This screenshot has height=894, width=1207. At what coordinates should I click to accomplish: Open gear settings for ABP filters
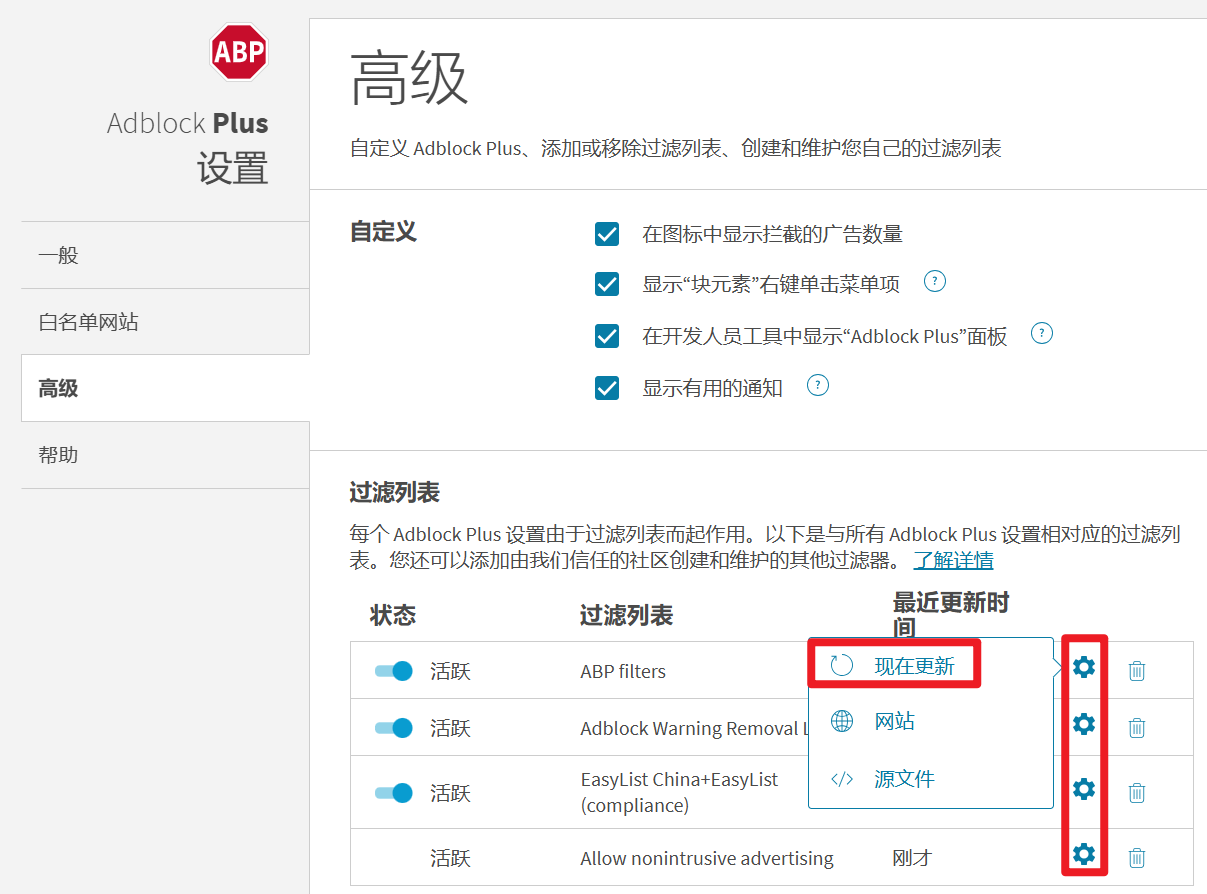[x=1084, y=667]
